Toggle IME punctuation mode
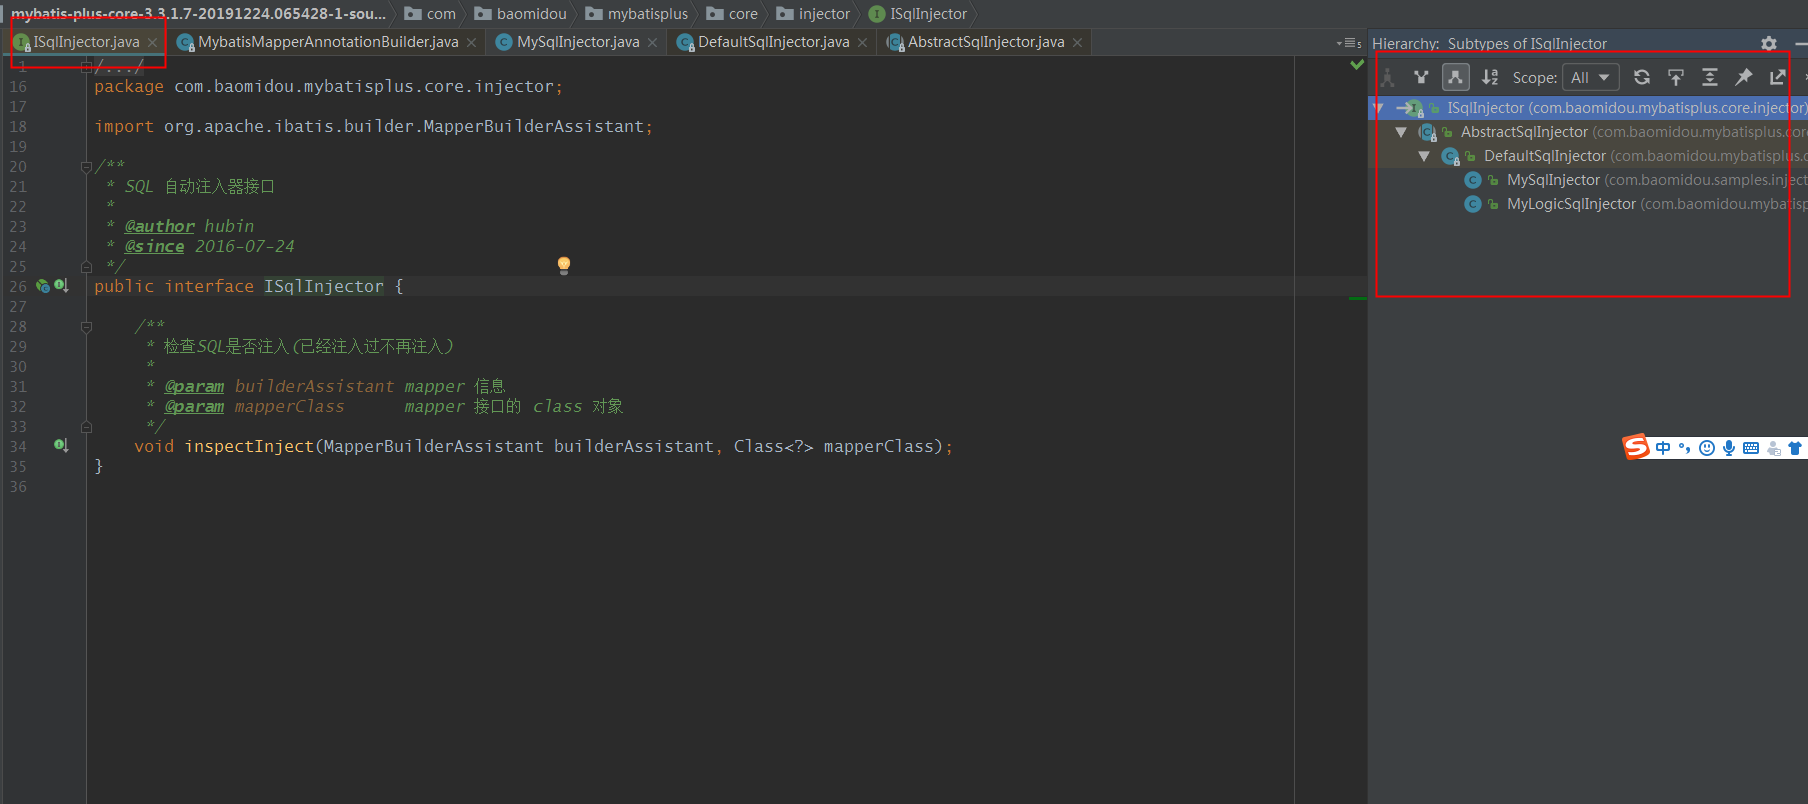This screenshot has height=804, width=1808. (1685, 448)
